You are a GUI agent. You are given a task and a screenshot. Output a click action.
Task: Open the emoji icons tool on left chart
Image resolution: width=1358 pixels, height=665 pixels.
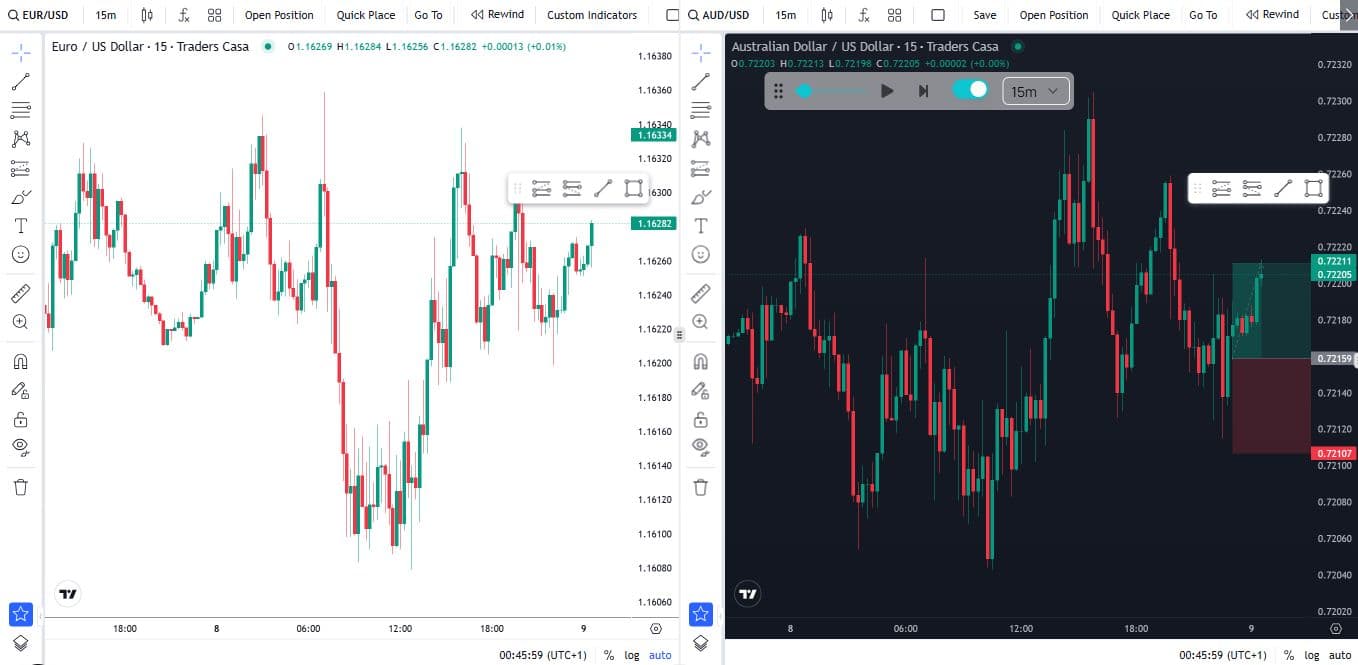coord(20,254)
